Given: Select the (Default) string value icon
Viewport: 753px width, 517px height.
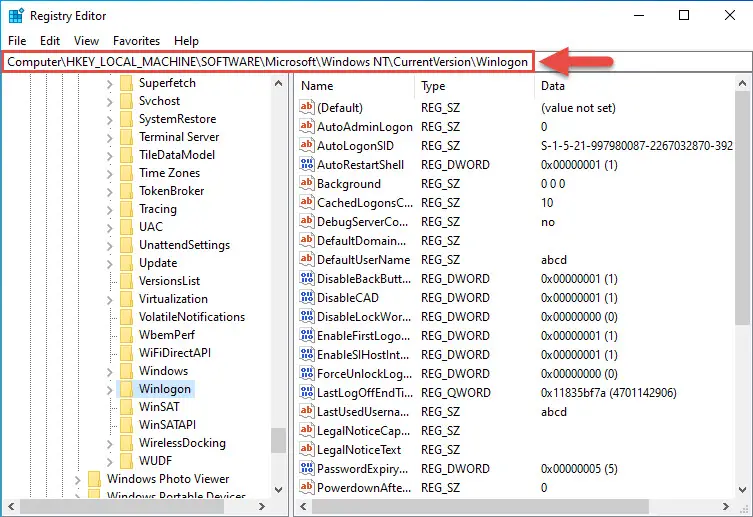Looking at the screenshot, I should [x=306, y=107].
